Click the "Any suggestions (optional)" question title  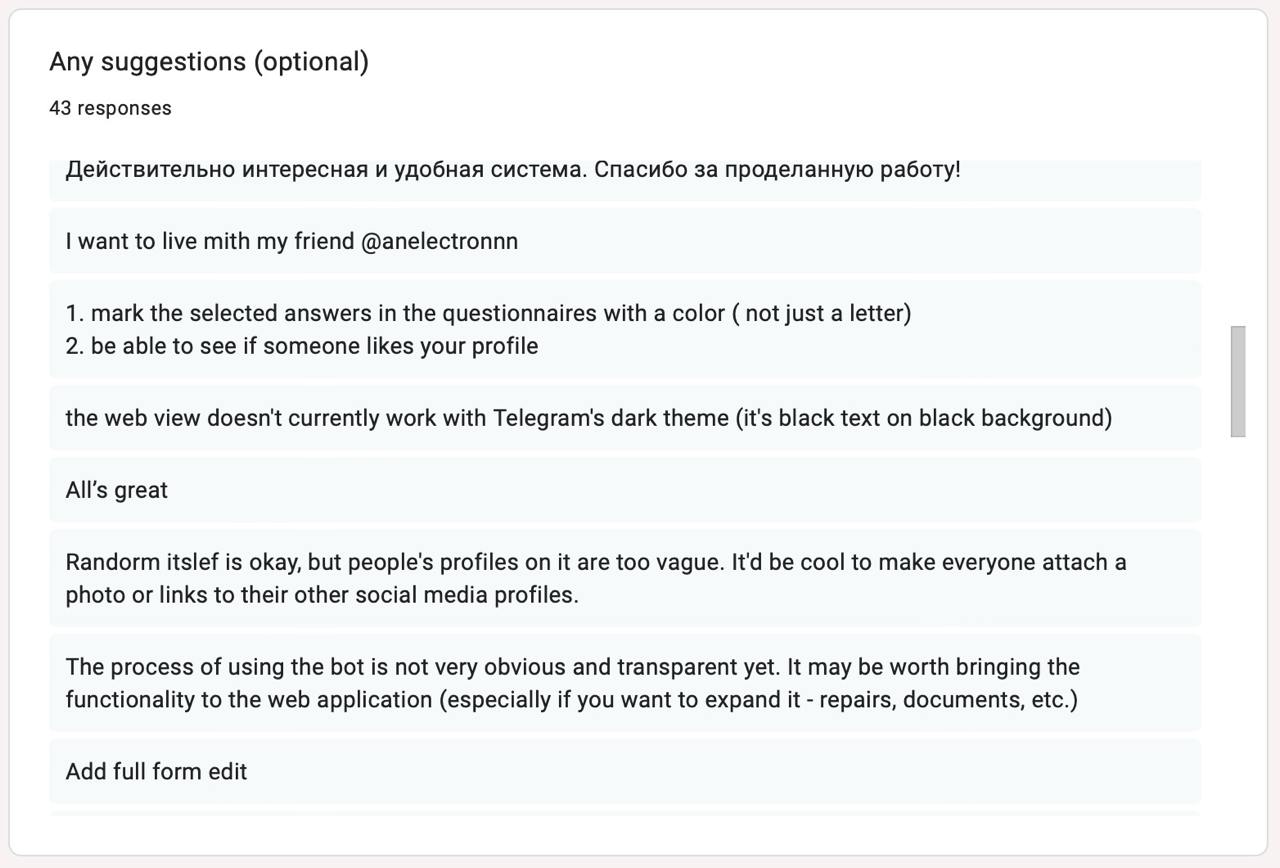coord(209,62)
